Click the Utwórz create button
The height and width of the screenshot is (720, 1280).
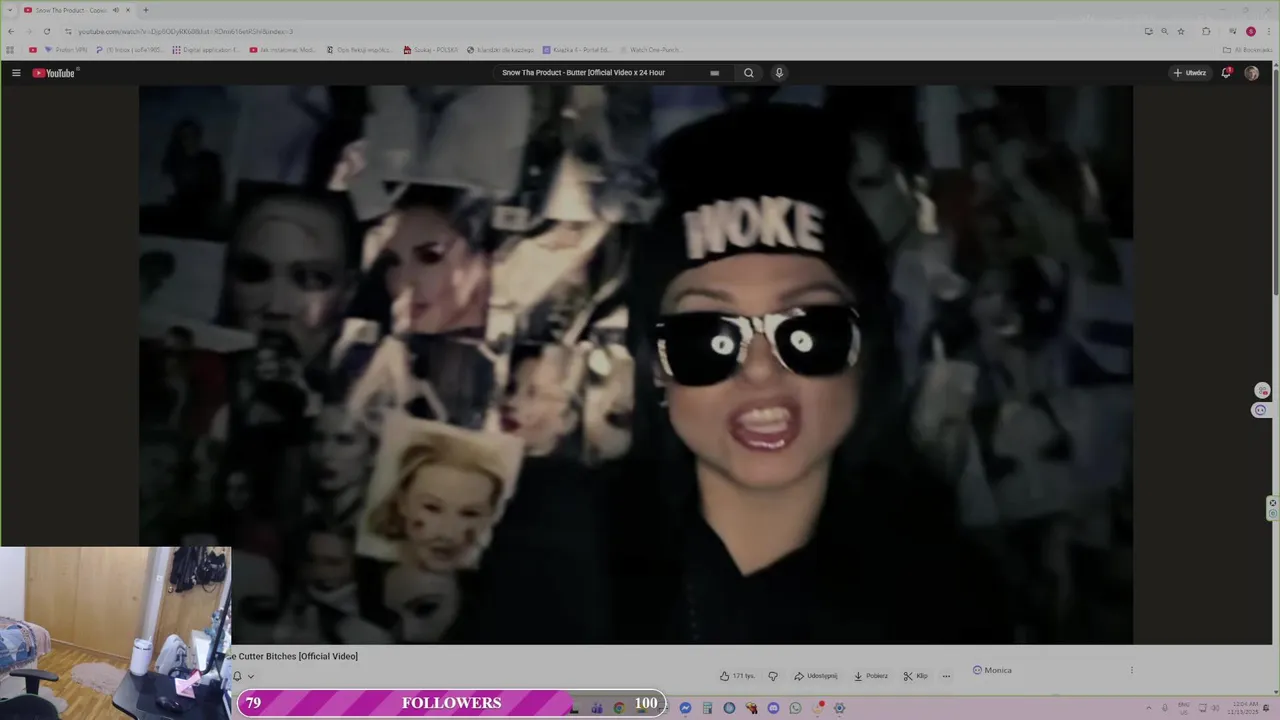point(1190,73)
